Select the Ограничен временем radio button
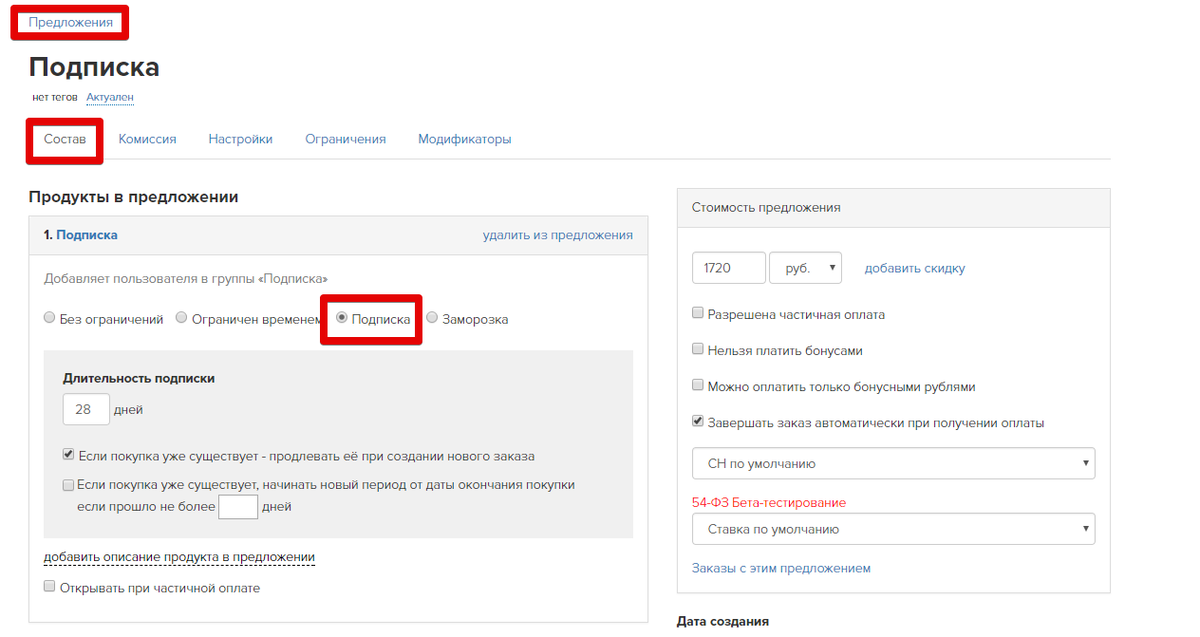The image size is (1200, 637). point(181,319)
